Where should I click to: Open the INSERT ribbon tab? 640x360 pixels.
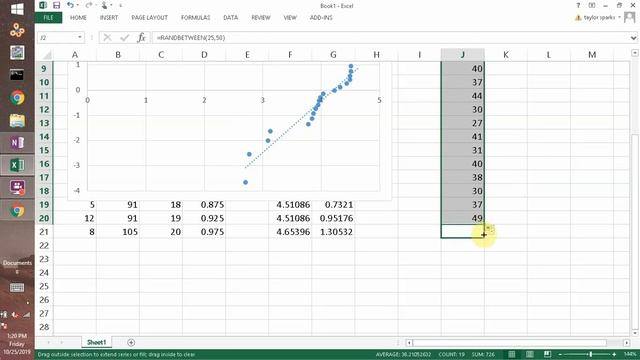tap(109, 18)
